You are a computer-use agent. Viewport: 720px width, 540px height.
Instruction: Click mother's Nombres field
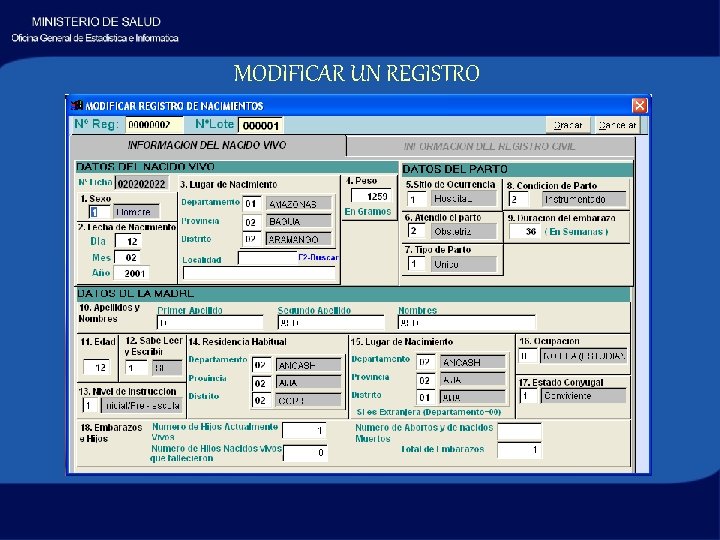(467, 322)
